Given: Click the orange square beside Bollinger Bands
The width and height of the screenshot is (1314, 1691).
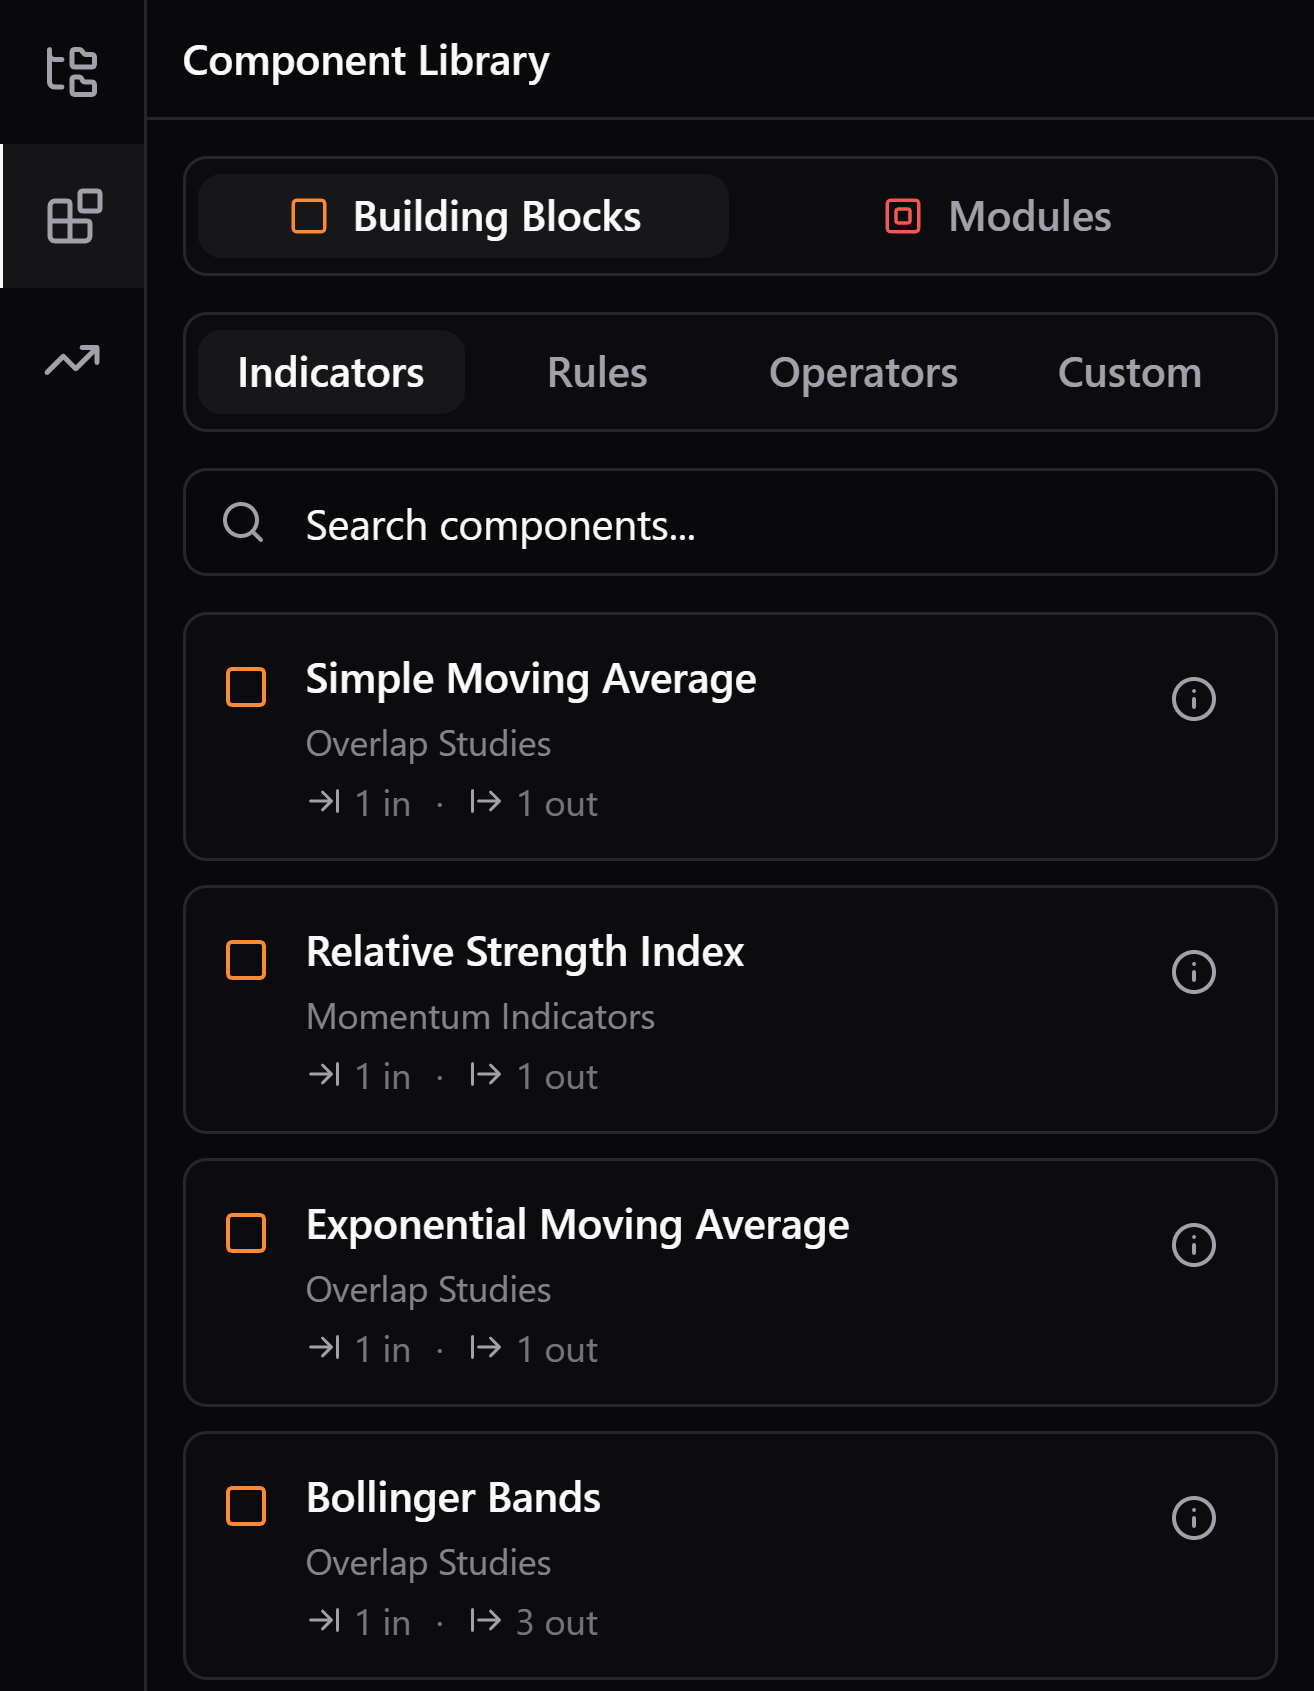Looking at the screenshot, I should click(x=246, y=1506).
